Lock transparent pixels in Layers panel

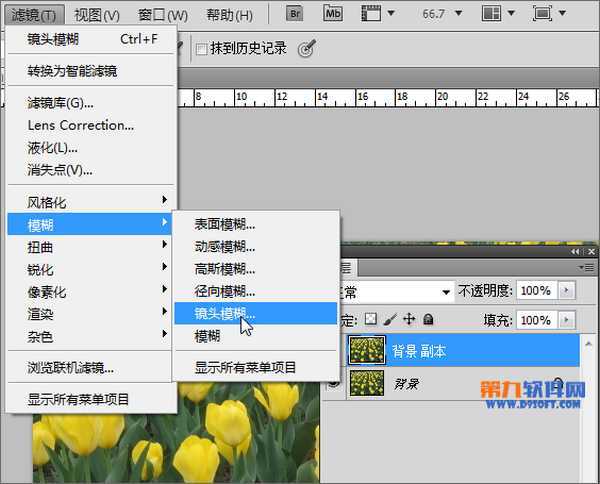point(370,320)
